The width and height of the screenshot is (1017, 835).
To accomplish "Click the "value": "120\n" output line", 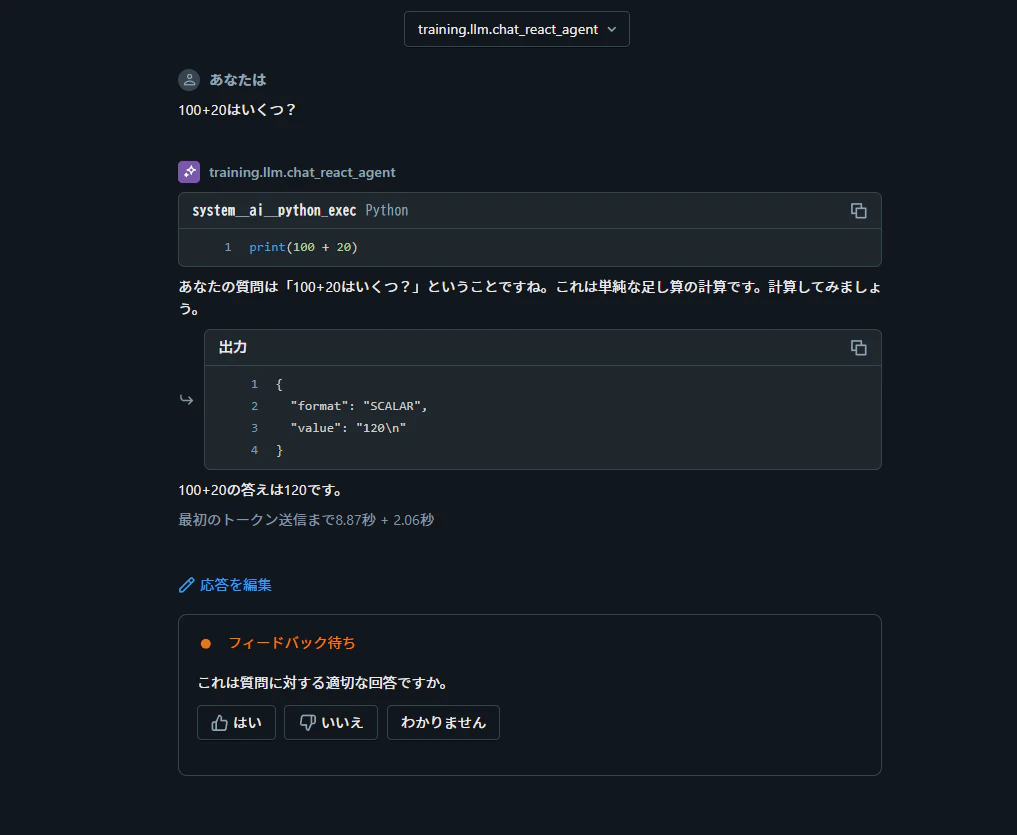I will (348, 428).
